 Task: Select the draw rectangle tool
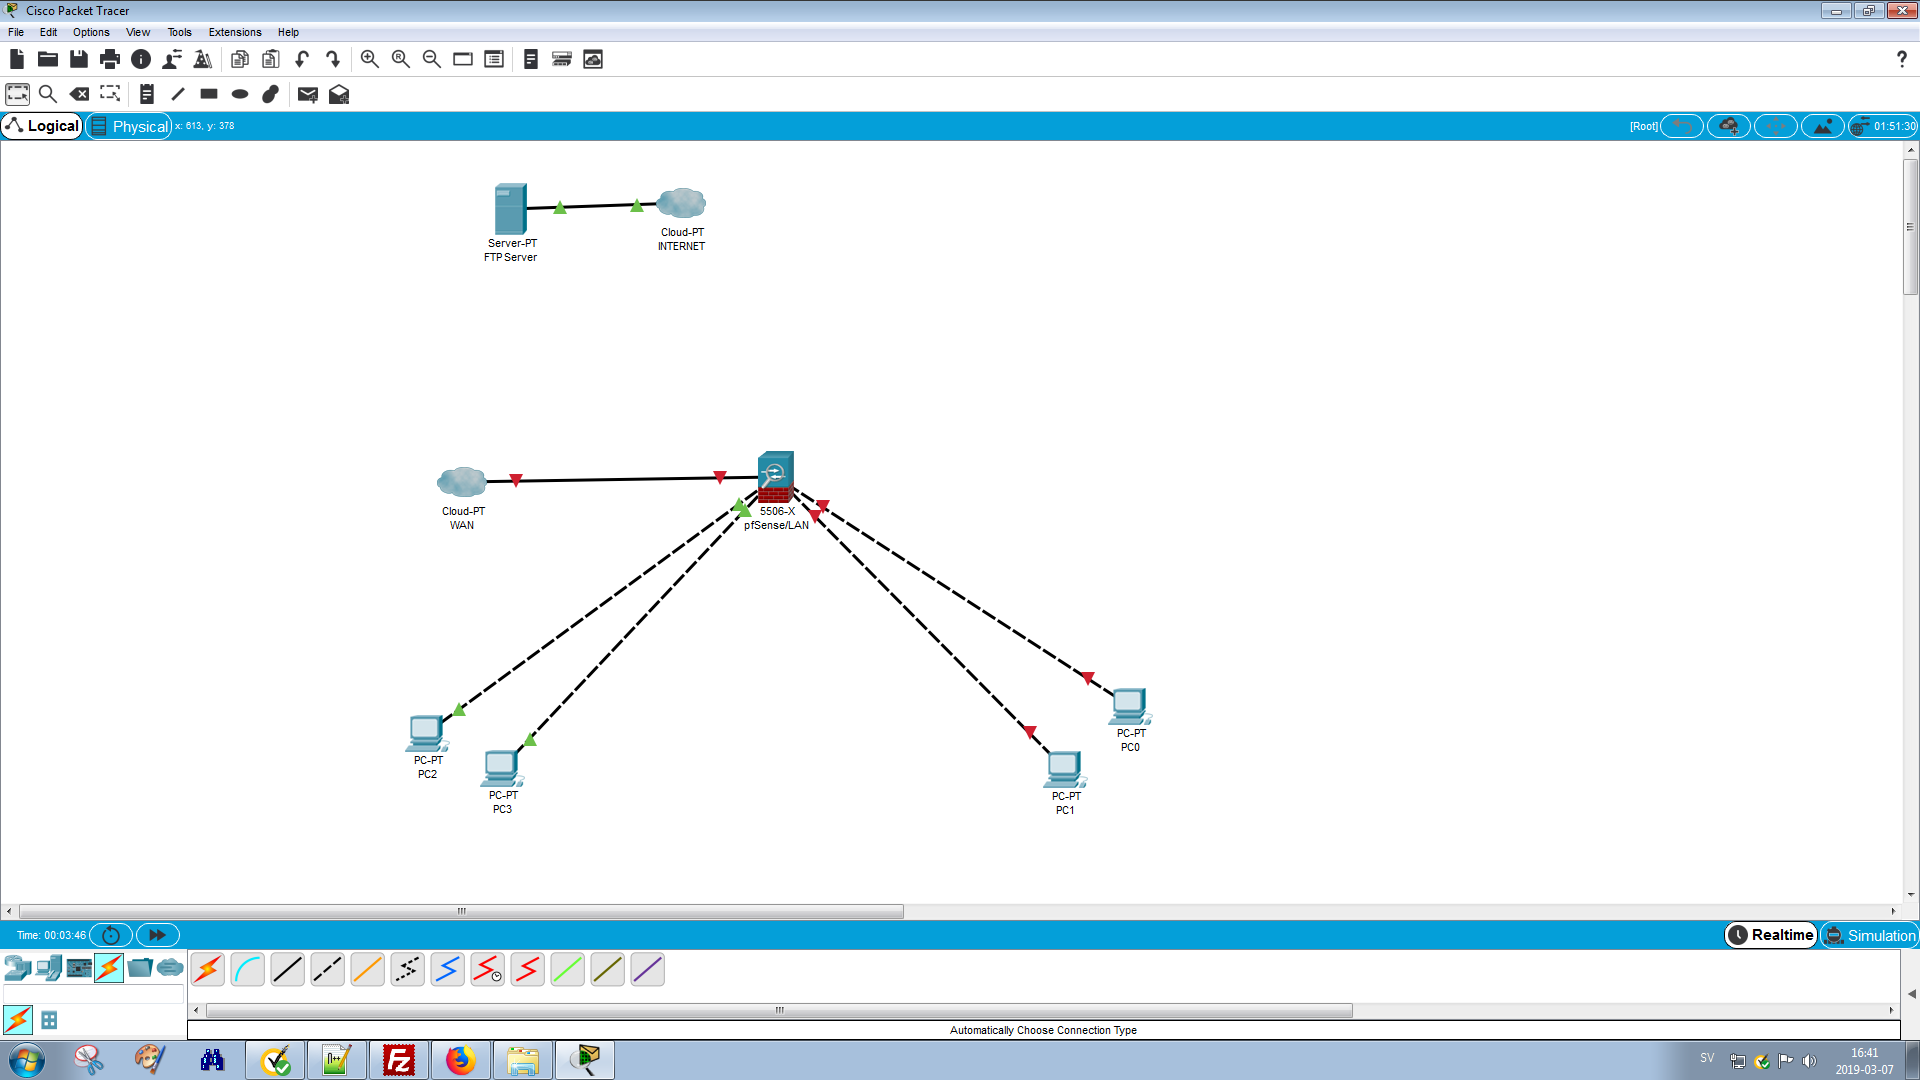coord(209,94)
